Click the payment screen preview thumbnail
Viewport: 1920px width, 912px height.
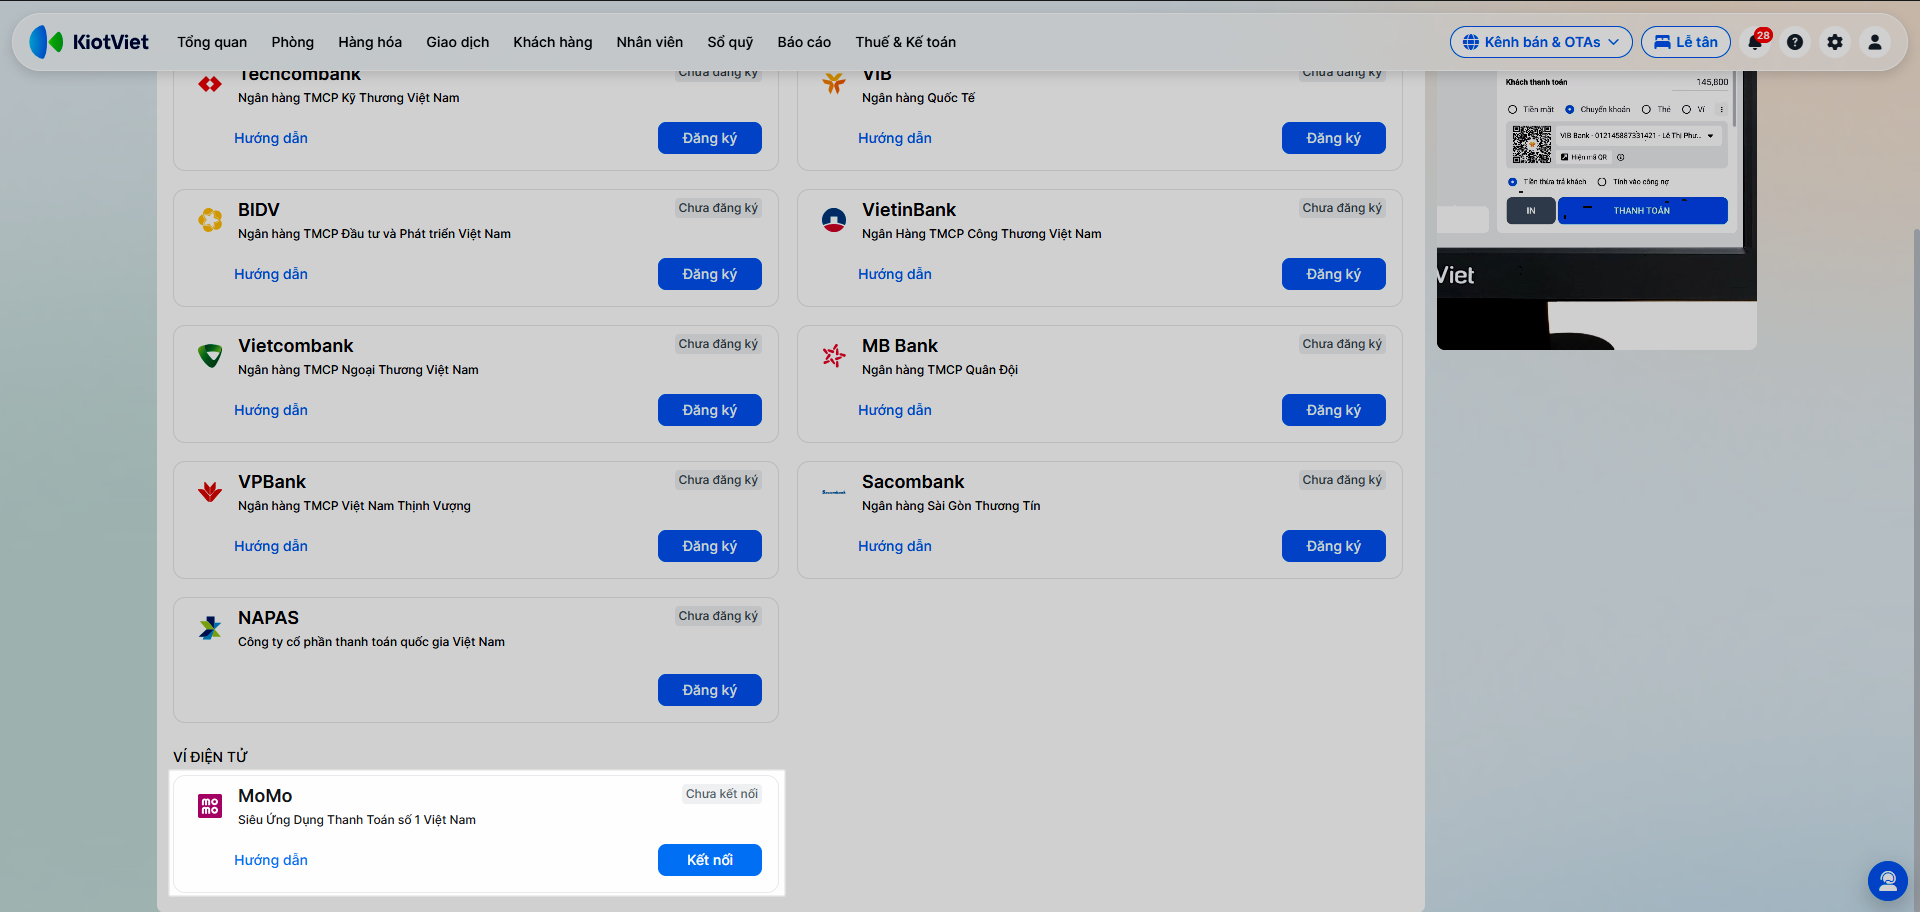point(1597,210)
